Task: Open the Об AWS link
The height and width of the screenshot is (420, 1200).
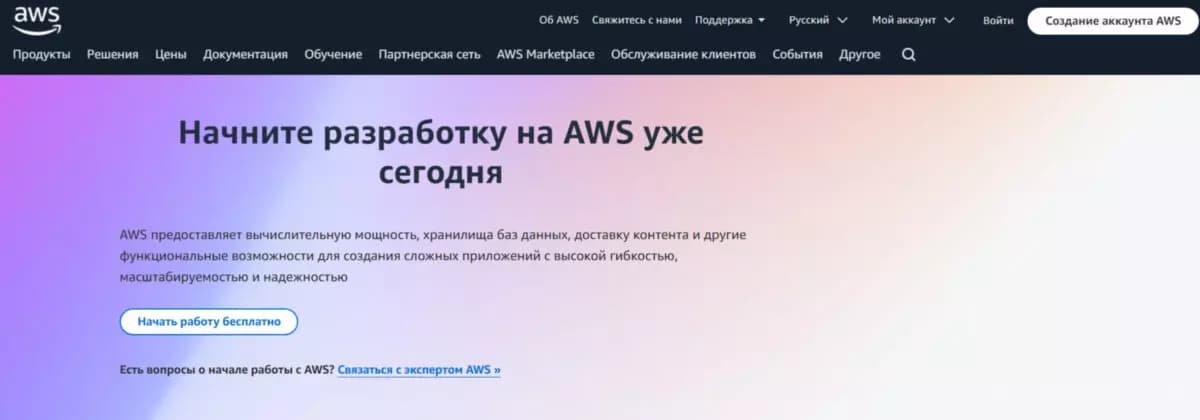Action: coord(560,20)
